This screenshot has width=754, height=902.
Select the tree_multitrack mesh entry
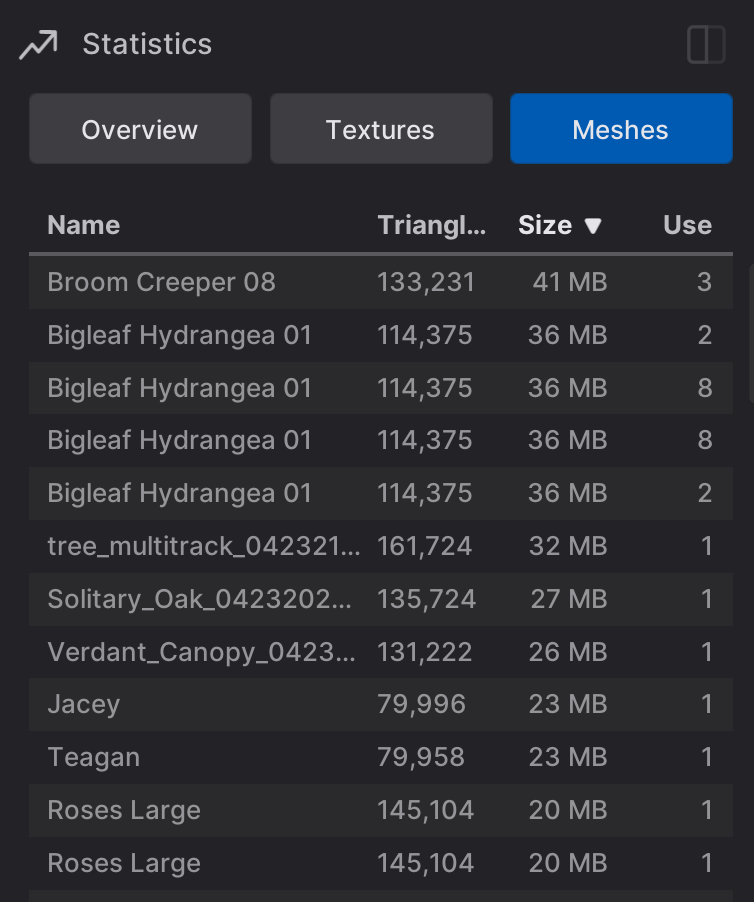pos(199,546)
